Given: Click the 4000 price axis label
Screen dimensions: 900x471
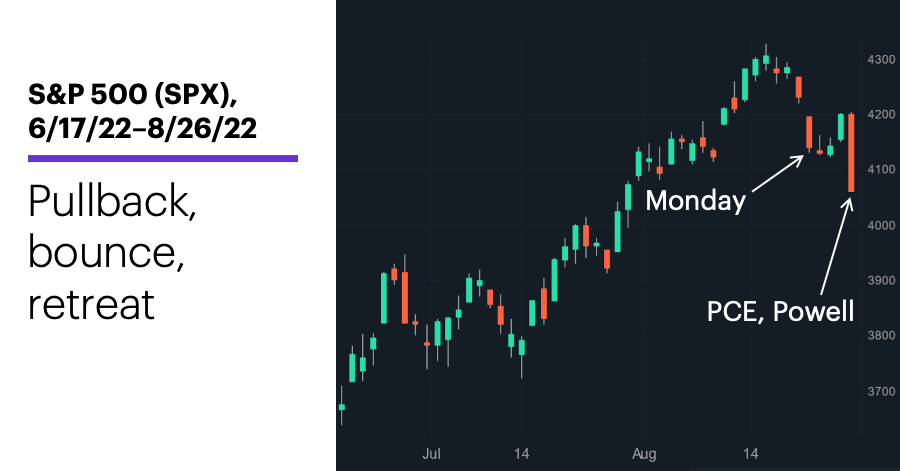Looking at the screenshot, I should [x=881, y=225].
